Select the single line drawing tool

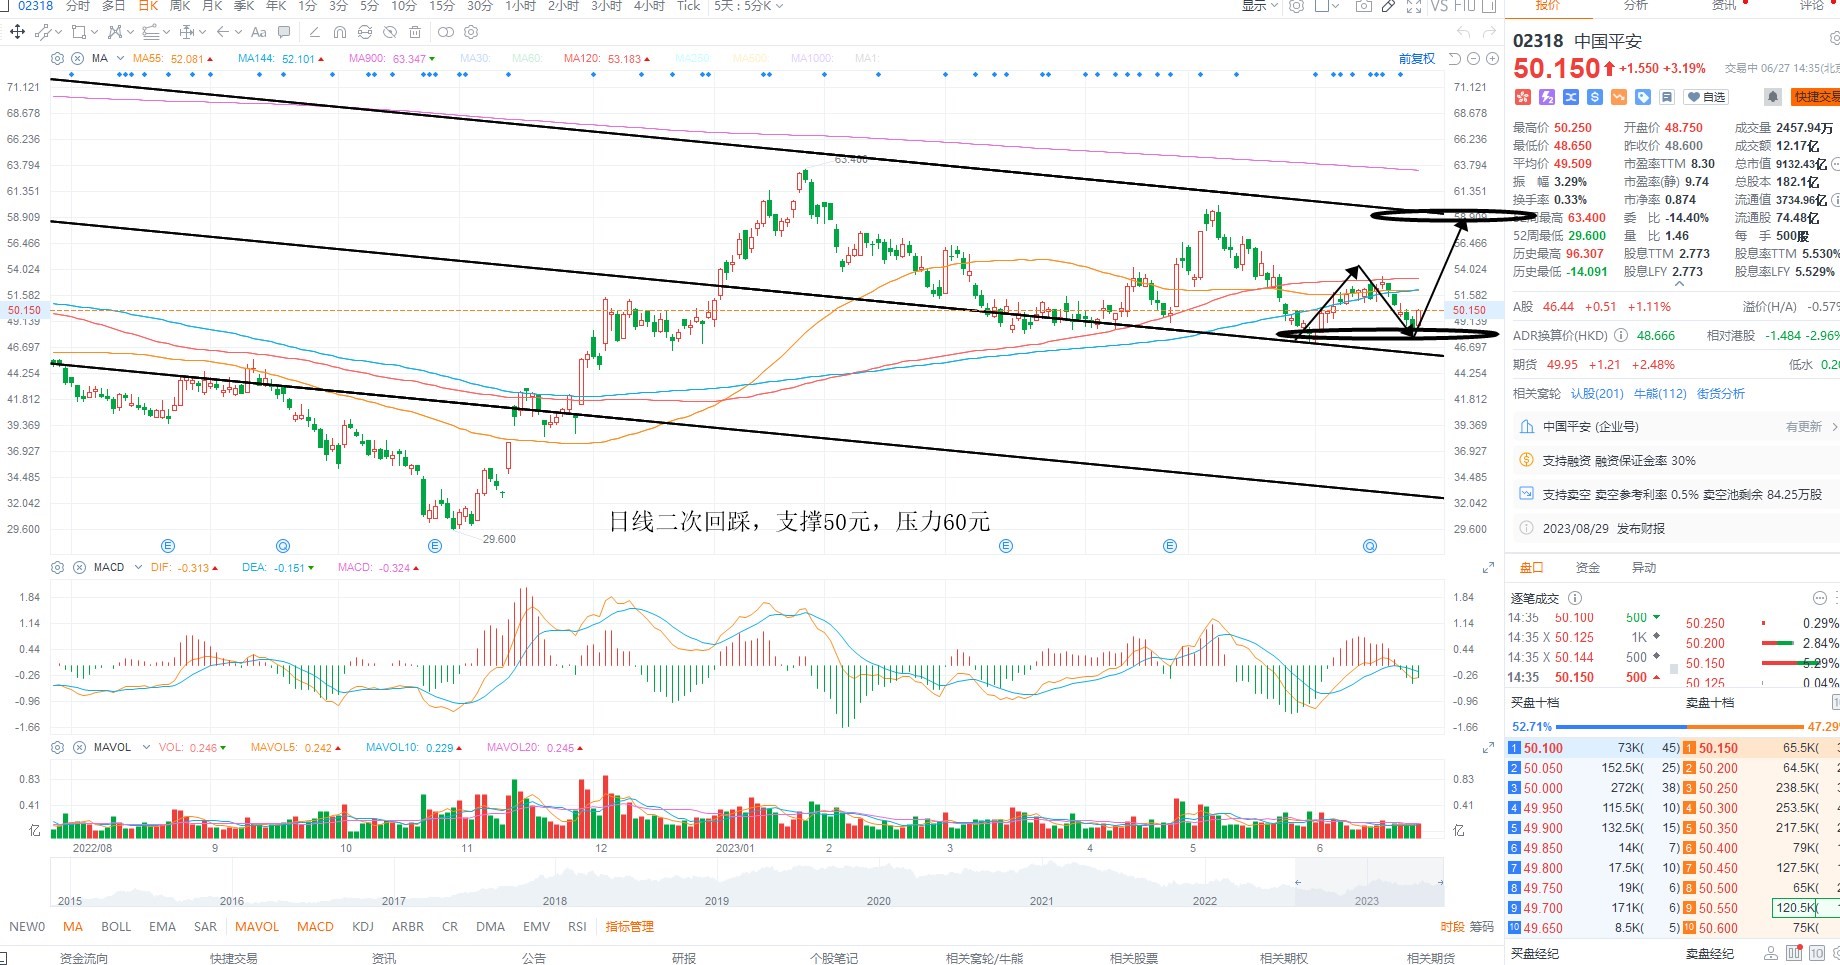coord(315,32)
